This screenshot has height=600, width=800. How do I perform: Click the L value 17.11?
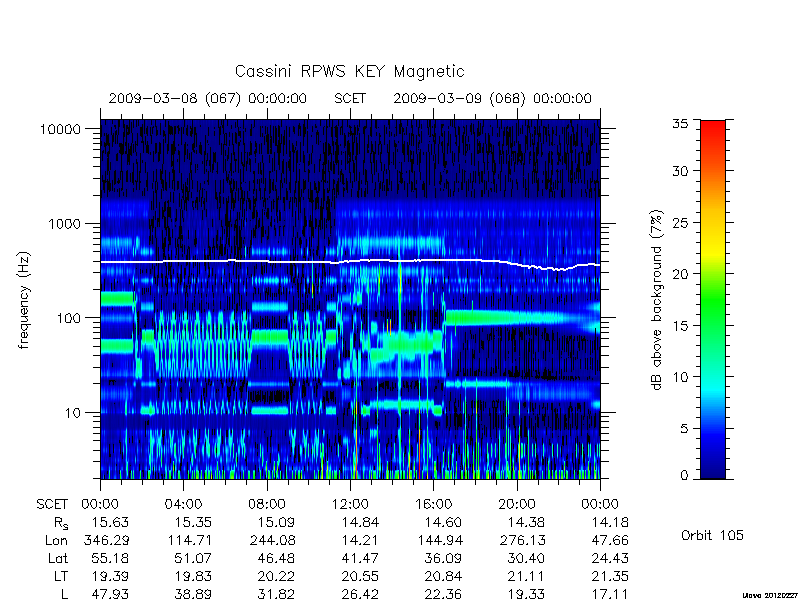coord(610,594)
